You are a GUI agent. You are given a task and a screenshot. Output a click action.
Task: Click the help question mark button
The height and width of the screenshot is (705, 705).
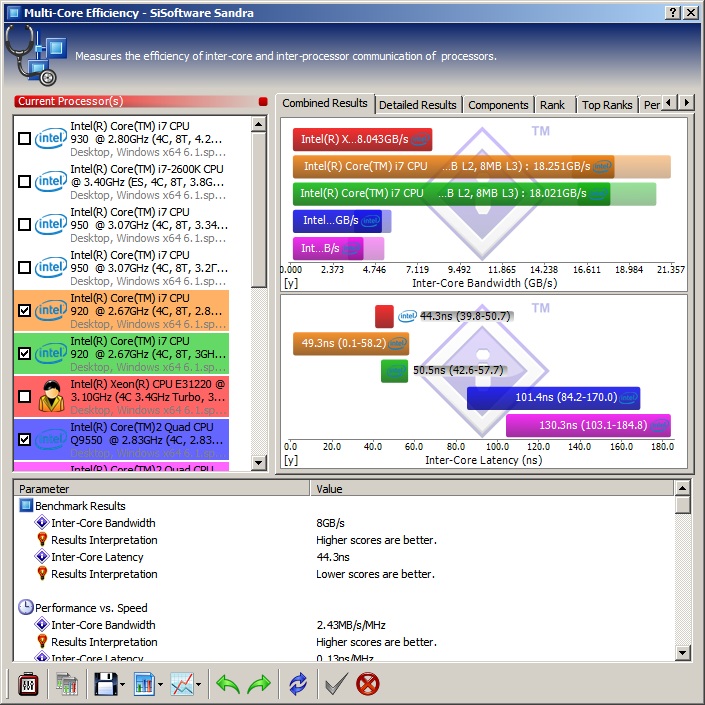point(672,13)
